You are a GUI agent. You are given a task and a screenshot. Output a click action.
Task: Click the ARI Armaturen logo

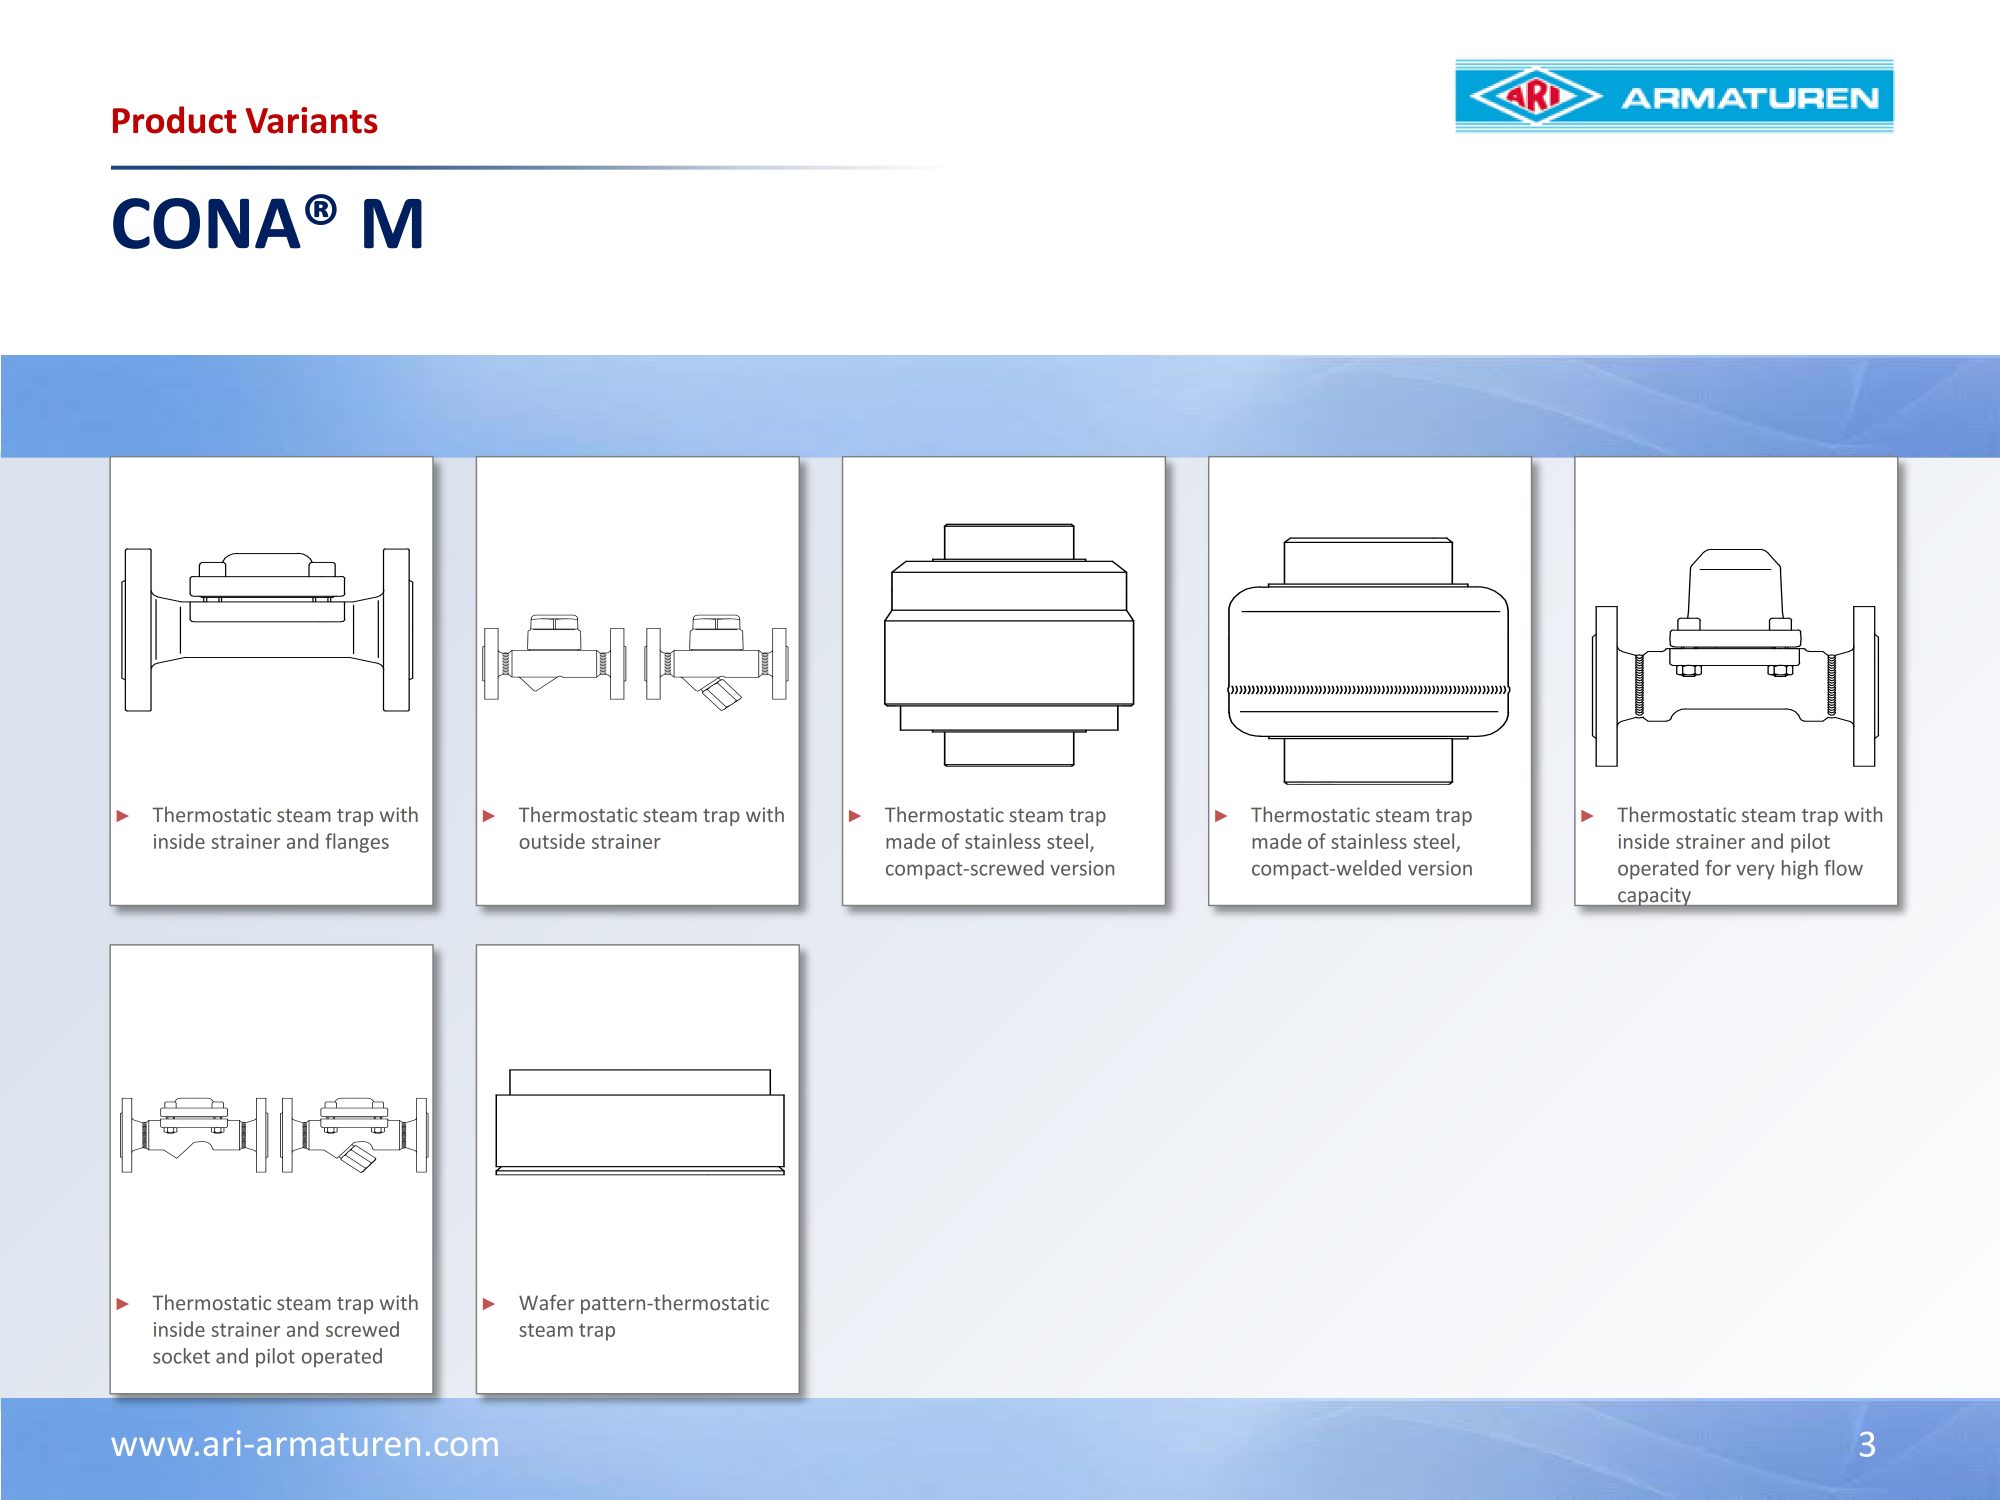[1674, 96]
